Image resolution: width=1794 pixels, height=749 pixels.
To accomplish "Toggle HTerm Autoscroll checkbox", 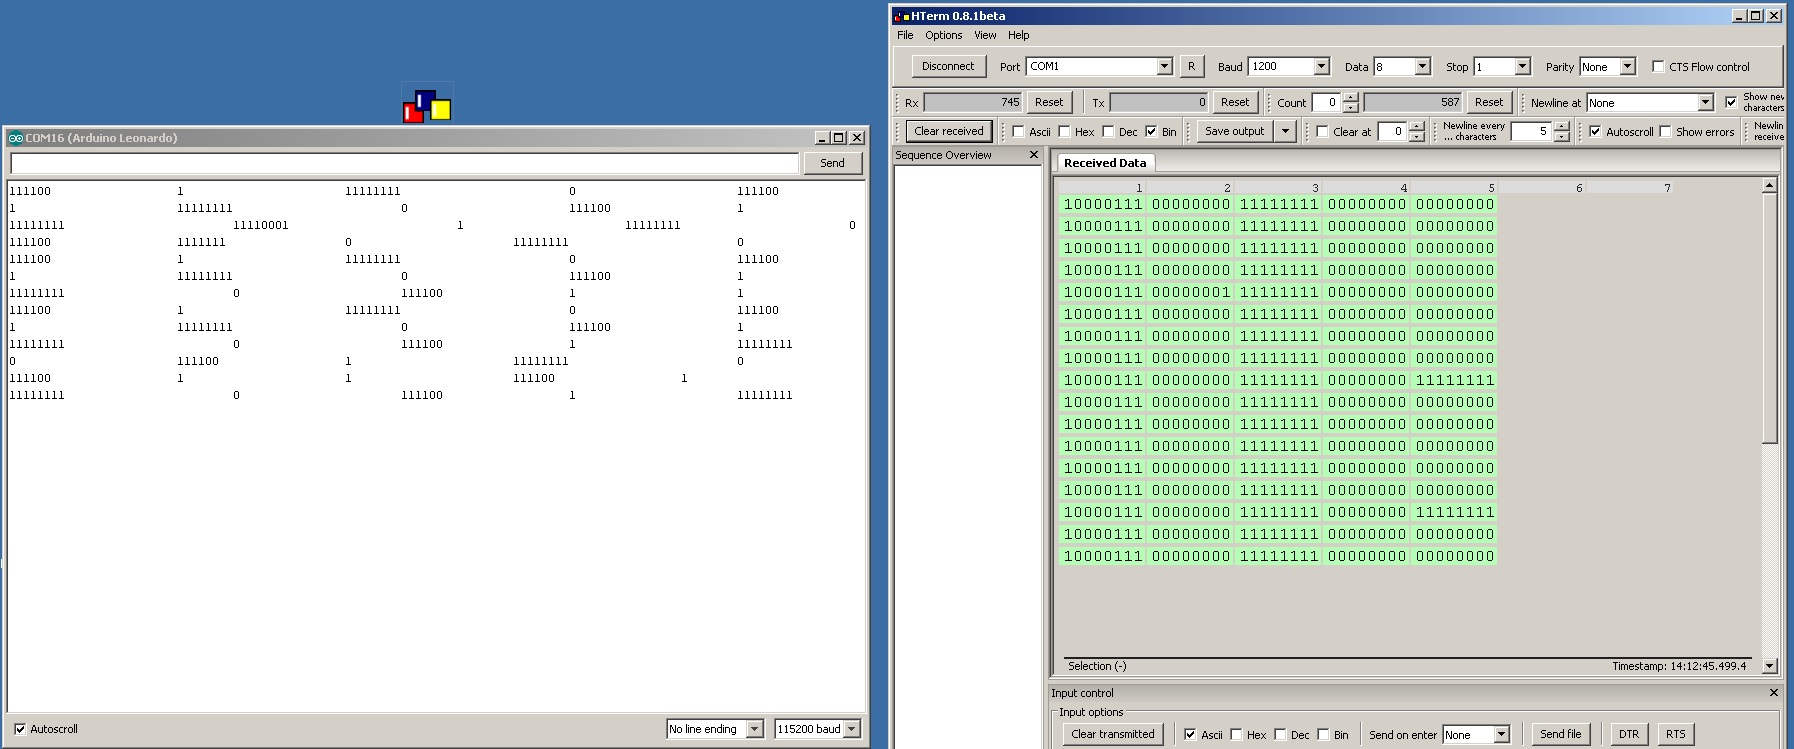I will (x=1595, y=131).
